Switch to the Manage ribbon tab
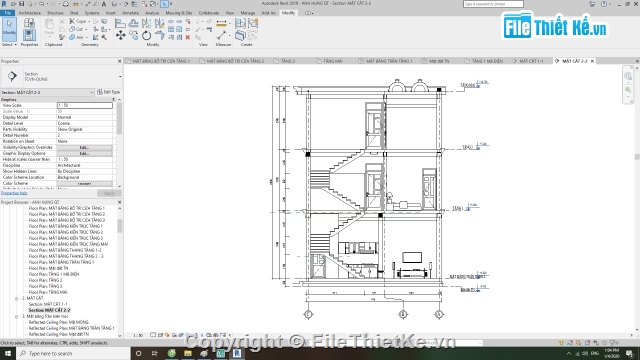Viewport: 640px width, 360px height. 247,13
